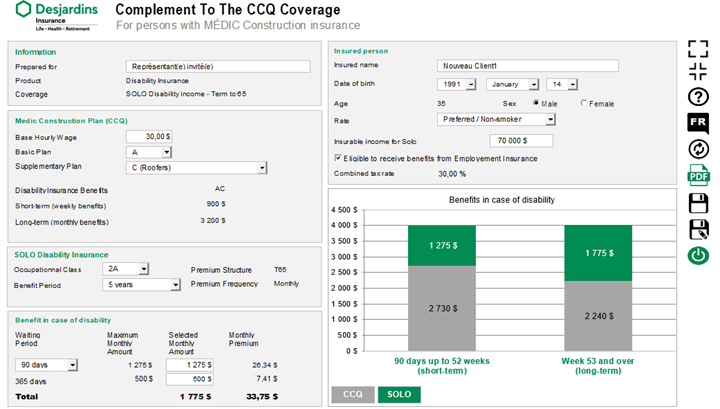Click the circular refresh/reset icon
Viewport: 720px width, 409px height.
(698, 149)
